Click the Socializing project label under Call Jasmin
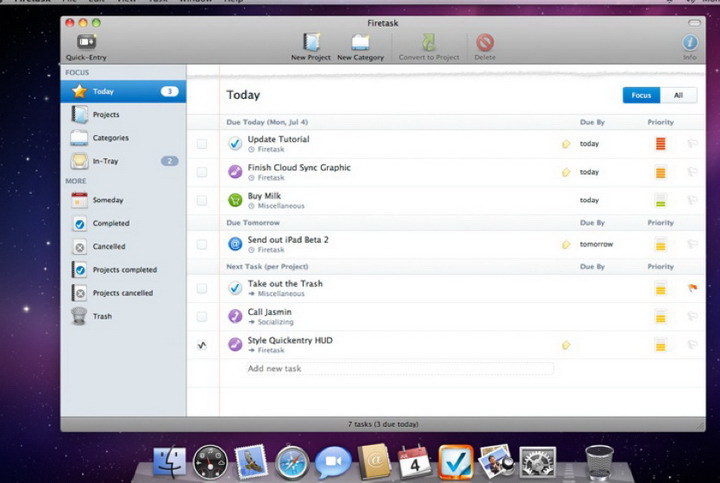The image size is (720, 483). pos(276,322)
